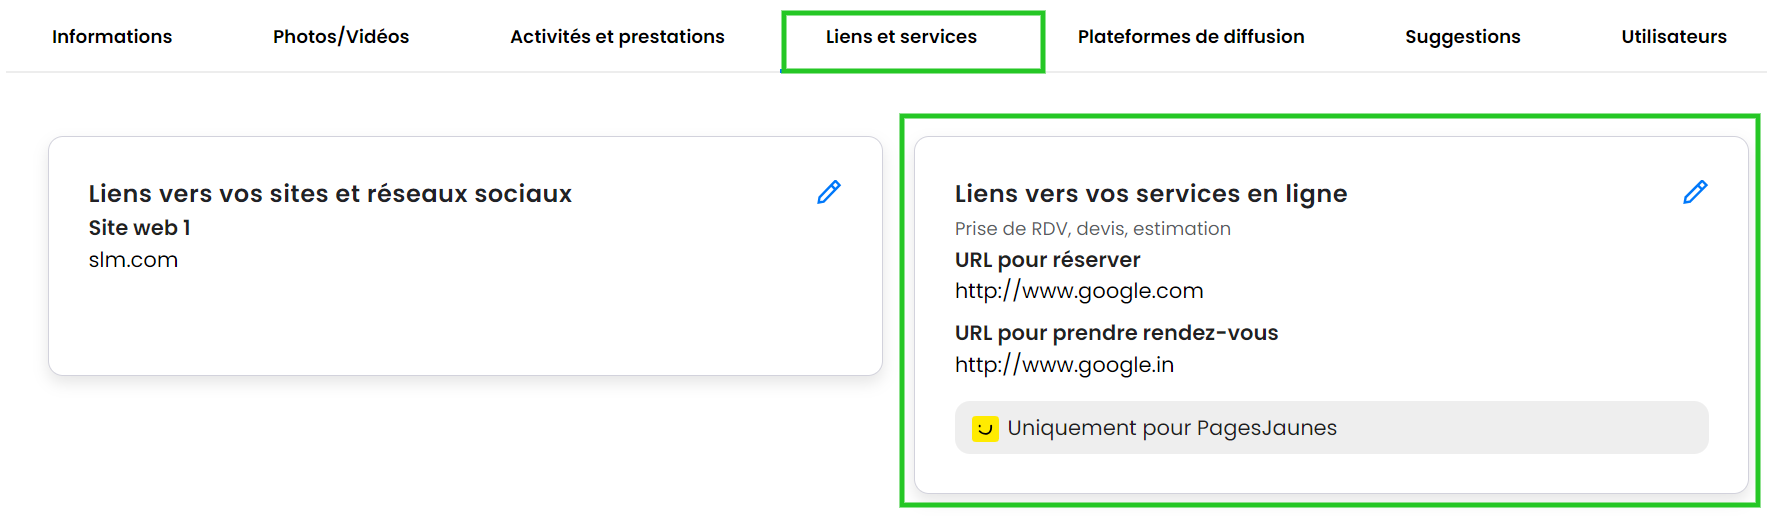Image resolution: width=1767 pixels, height=527 pixels.
Task: Click the sites et réseaux sociaux heading
Action: pos(330,194)
